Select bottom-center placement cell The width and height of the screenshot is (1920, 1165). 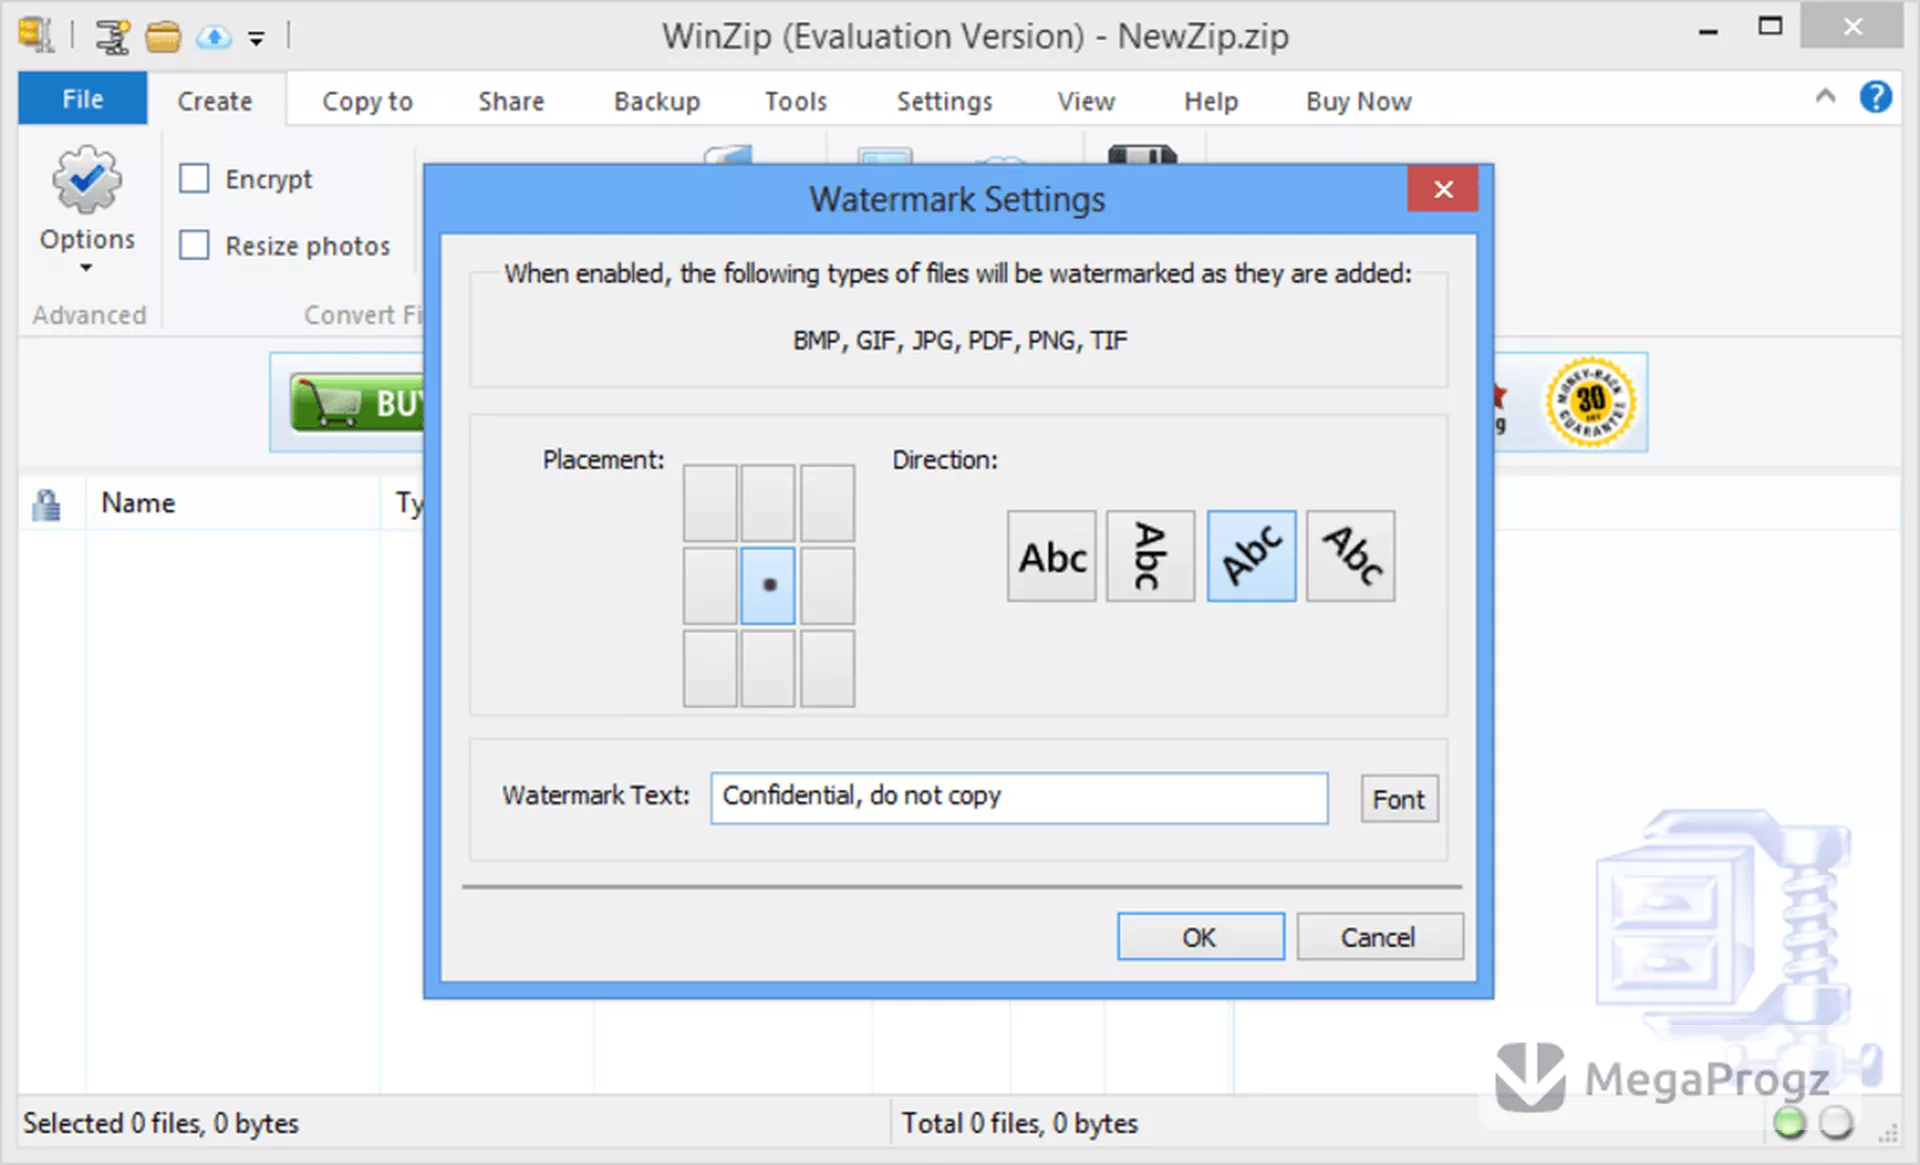coord(768,668)
